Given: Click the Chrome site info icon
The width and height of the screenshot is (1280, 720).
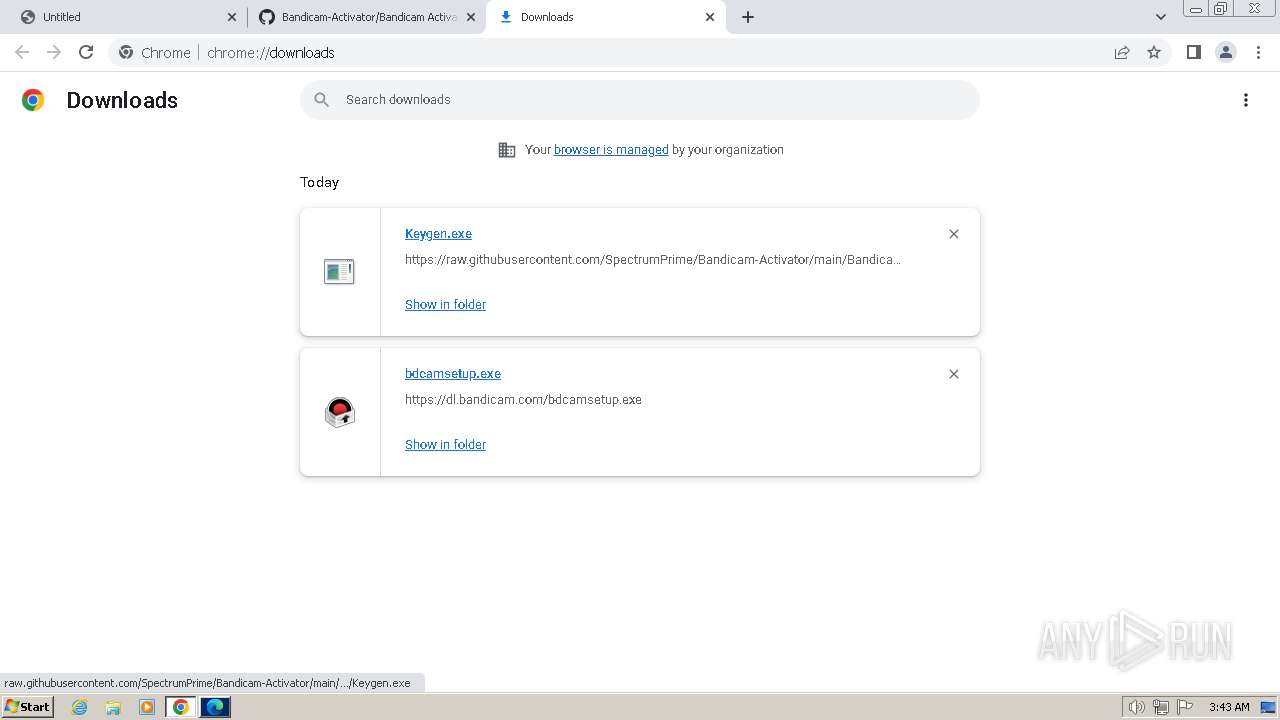Looking at the screenshot, I should (126, 52).
